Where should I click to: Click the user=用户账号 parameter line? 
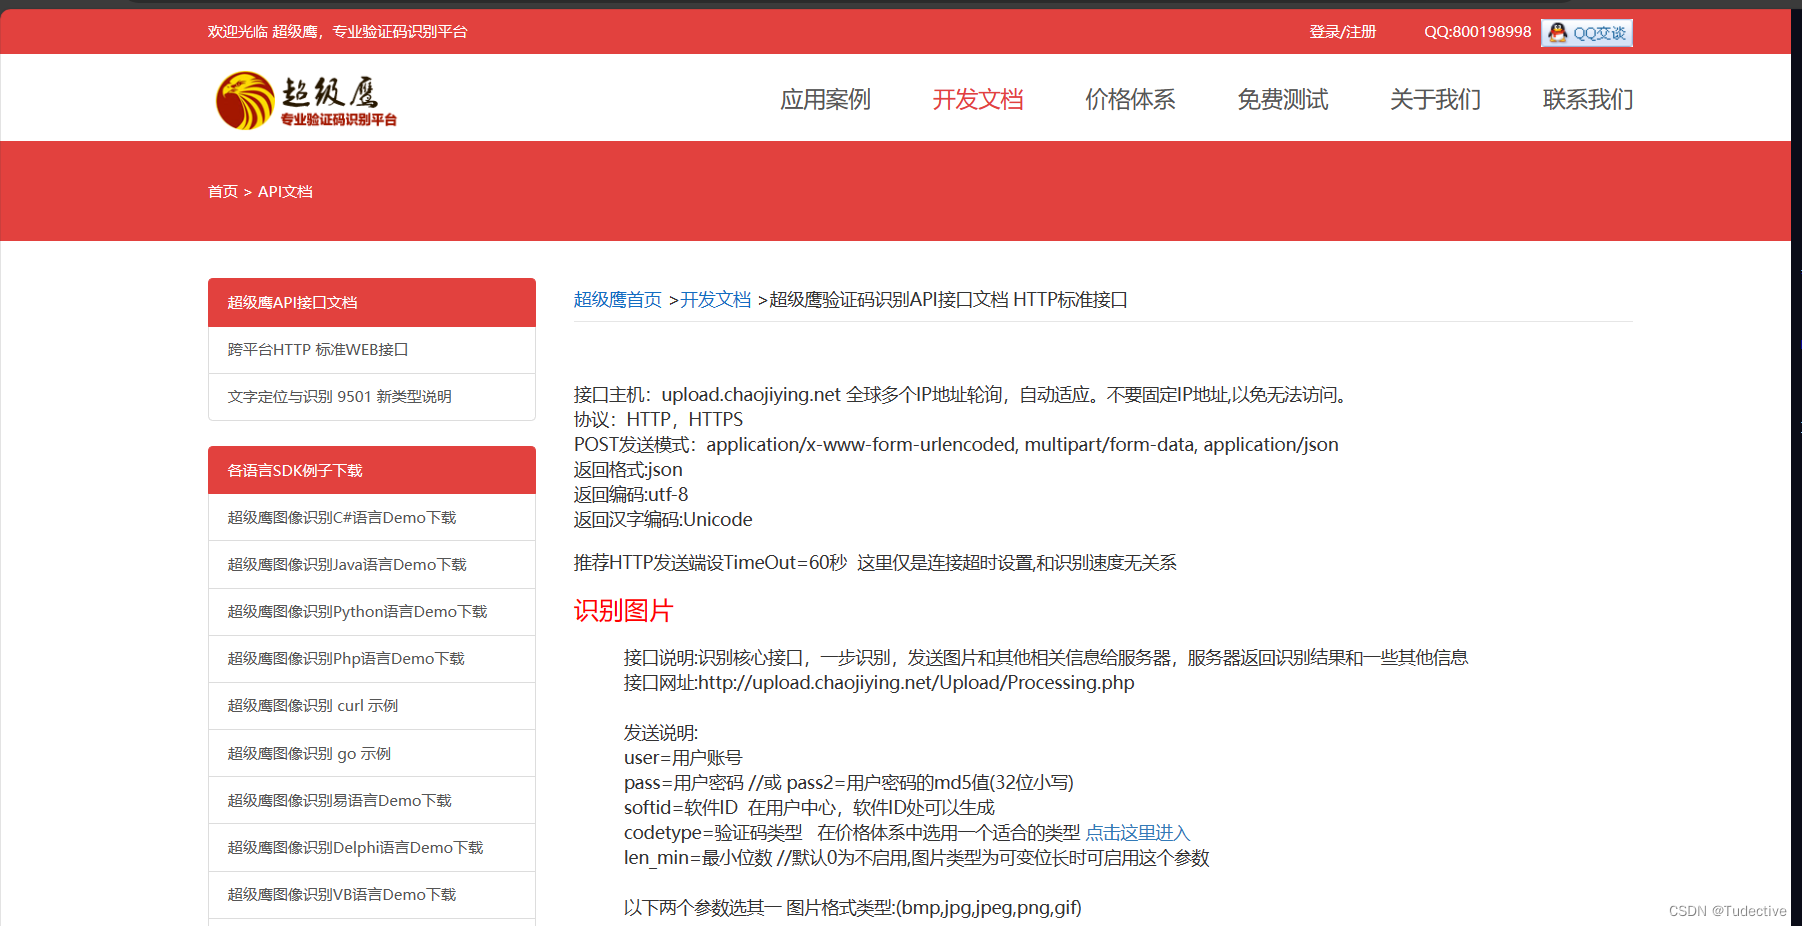pyautogui.click(x=683, y=757)
